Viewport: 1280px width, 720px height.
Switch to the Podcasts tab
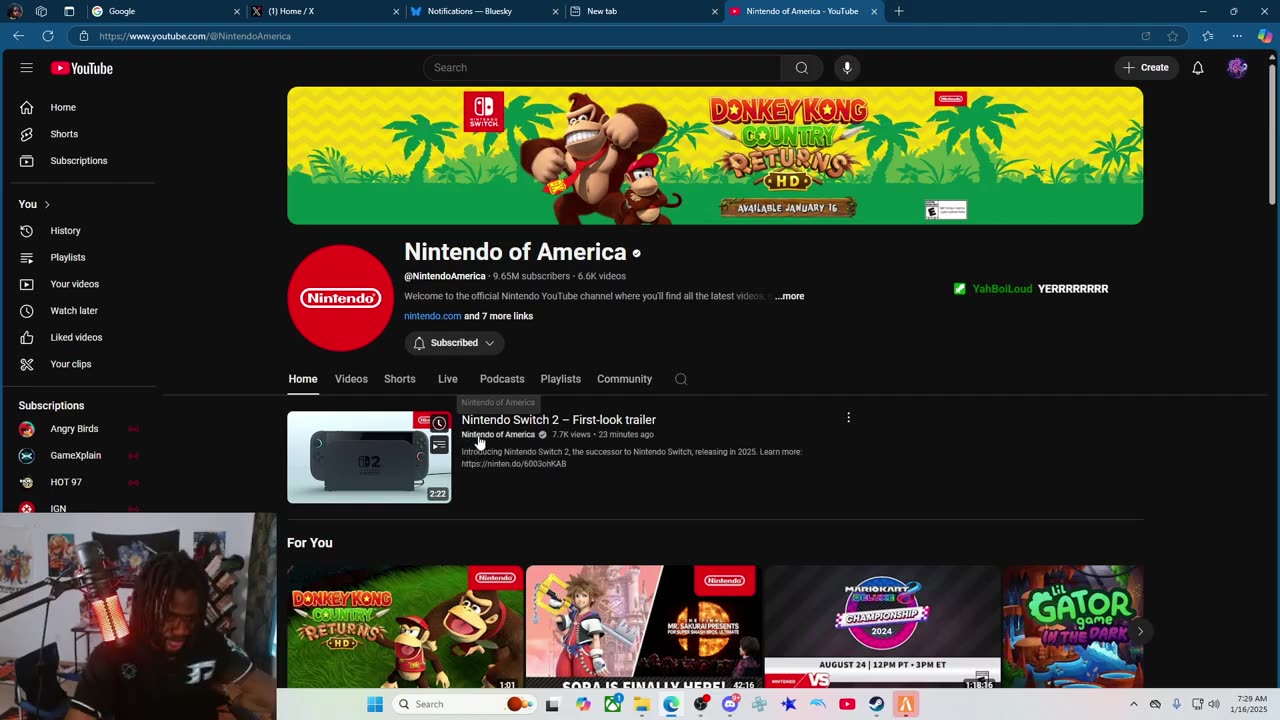click(x=502, y=379)
